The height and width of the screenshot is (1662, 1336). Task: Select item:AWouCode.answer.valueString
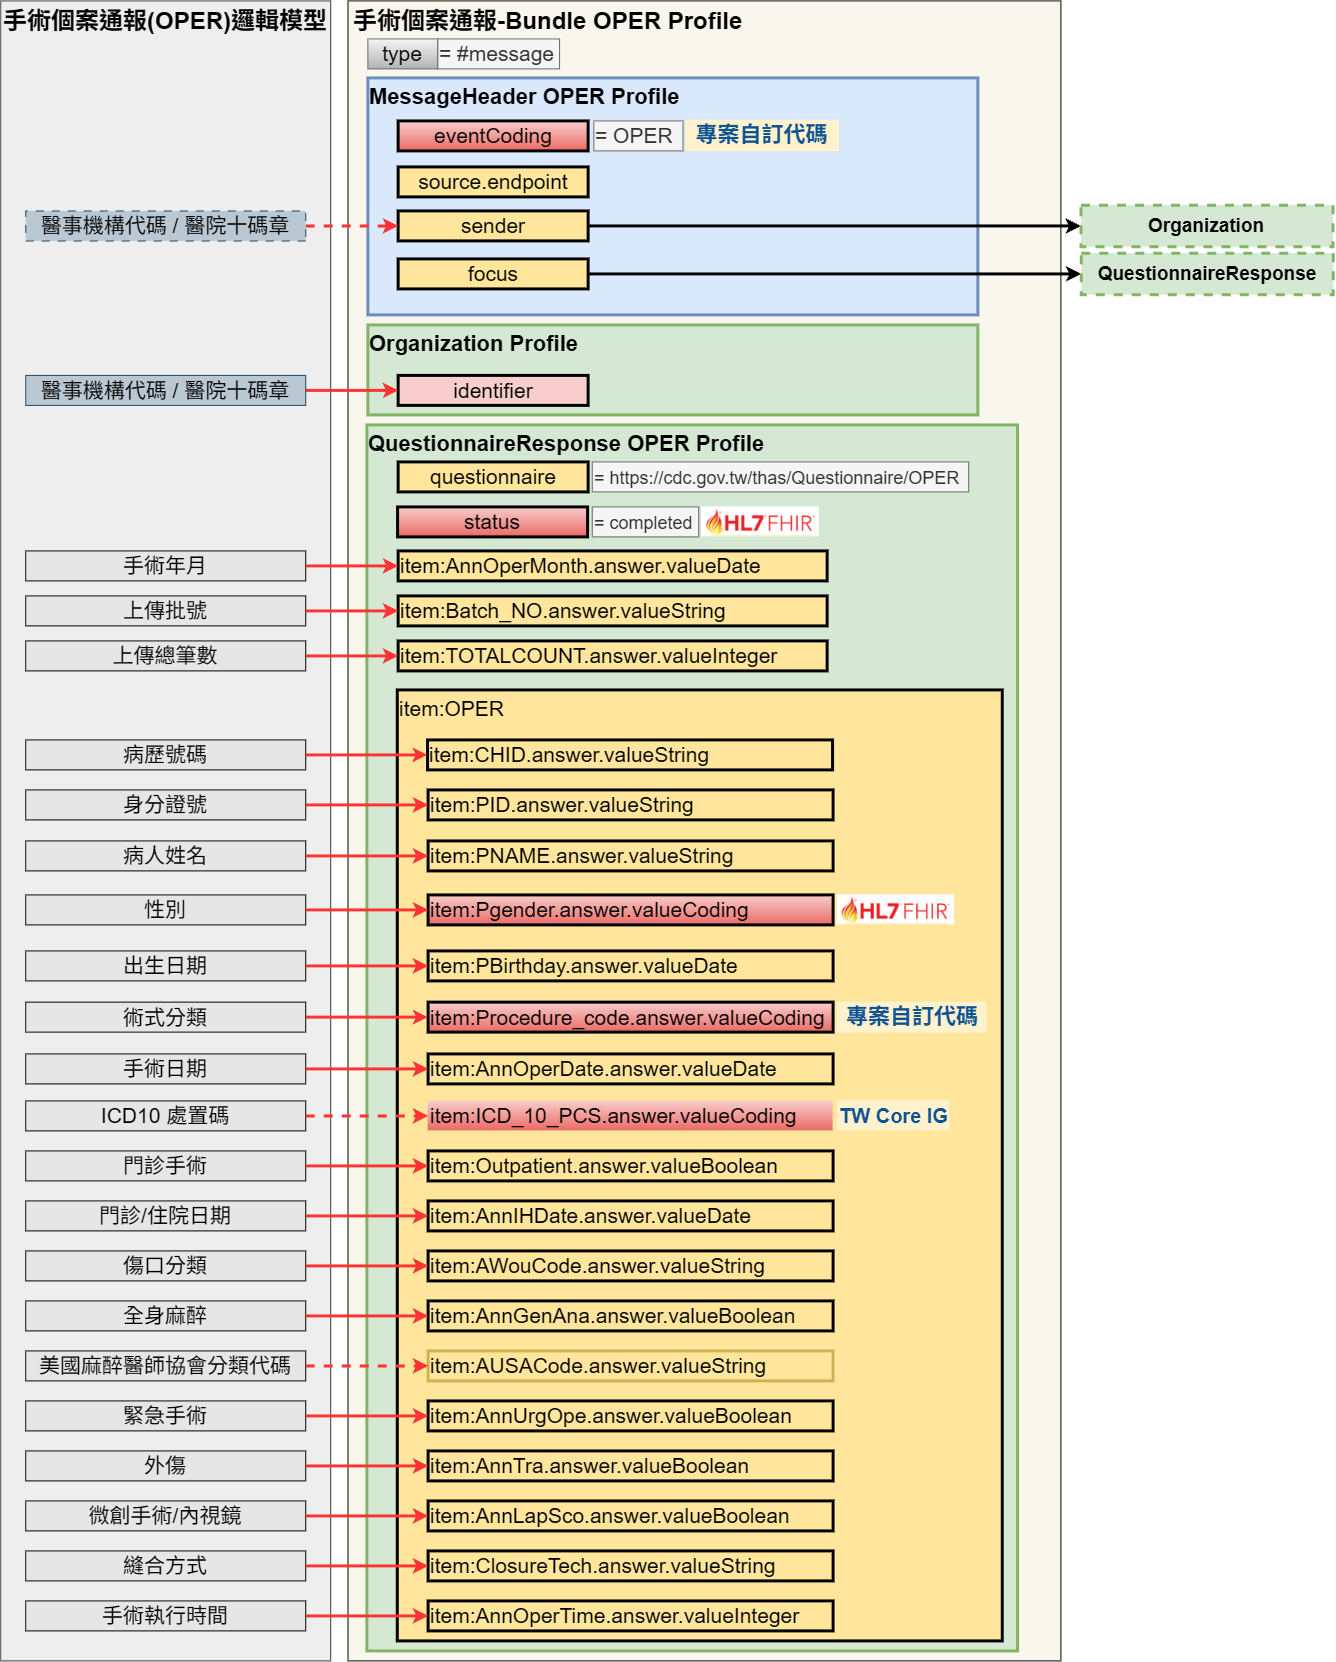click(630, 1266)
